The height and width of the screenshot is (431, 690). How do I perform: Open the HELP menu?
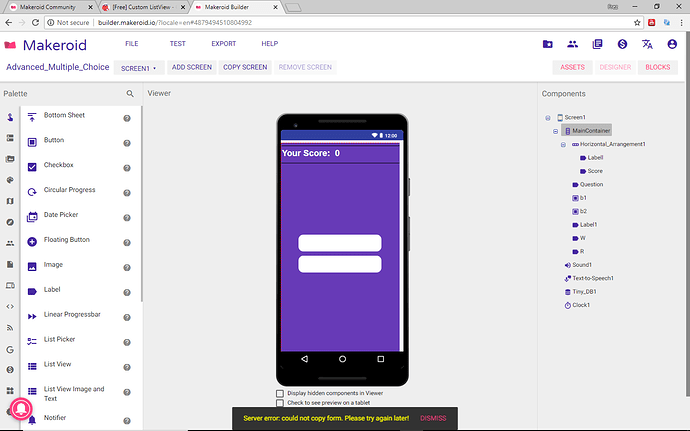(x=270, y=44)
